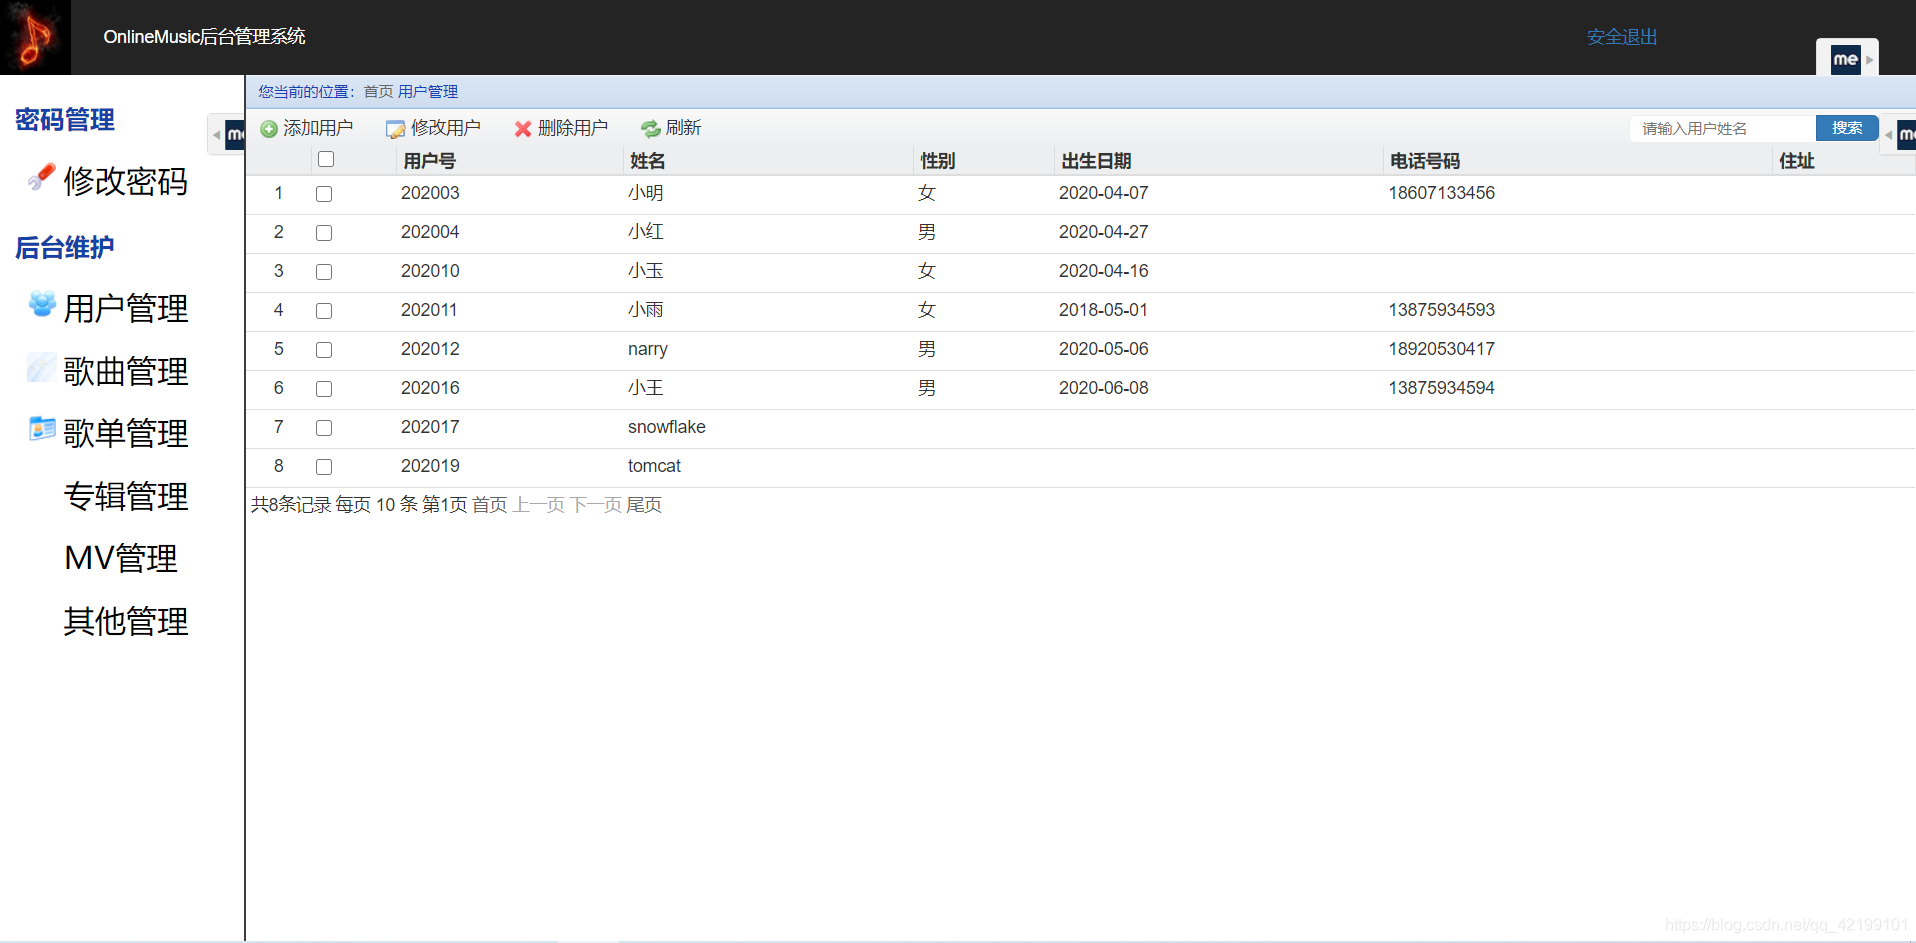Select the user number 202019
Screen dimensions: 1916x943
pyautogui.click(x=430, y=466)
